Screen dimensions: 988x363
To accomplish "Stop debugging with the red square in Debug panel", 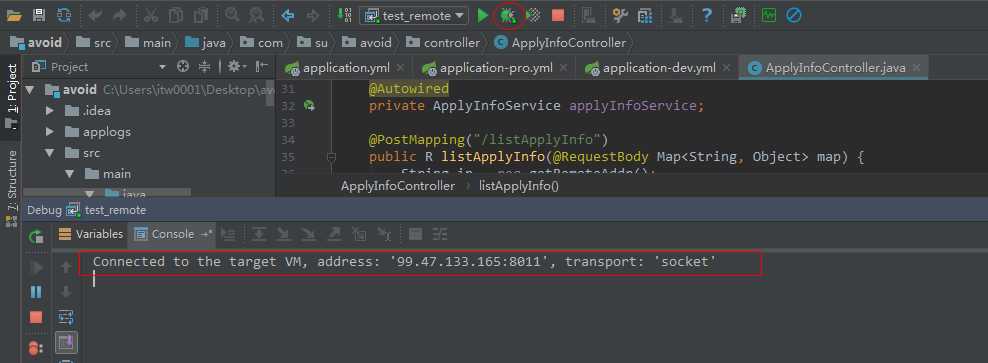I will click(37, 317).
